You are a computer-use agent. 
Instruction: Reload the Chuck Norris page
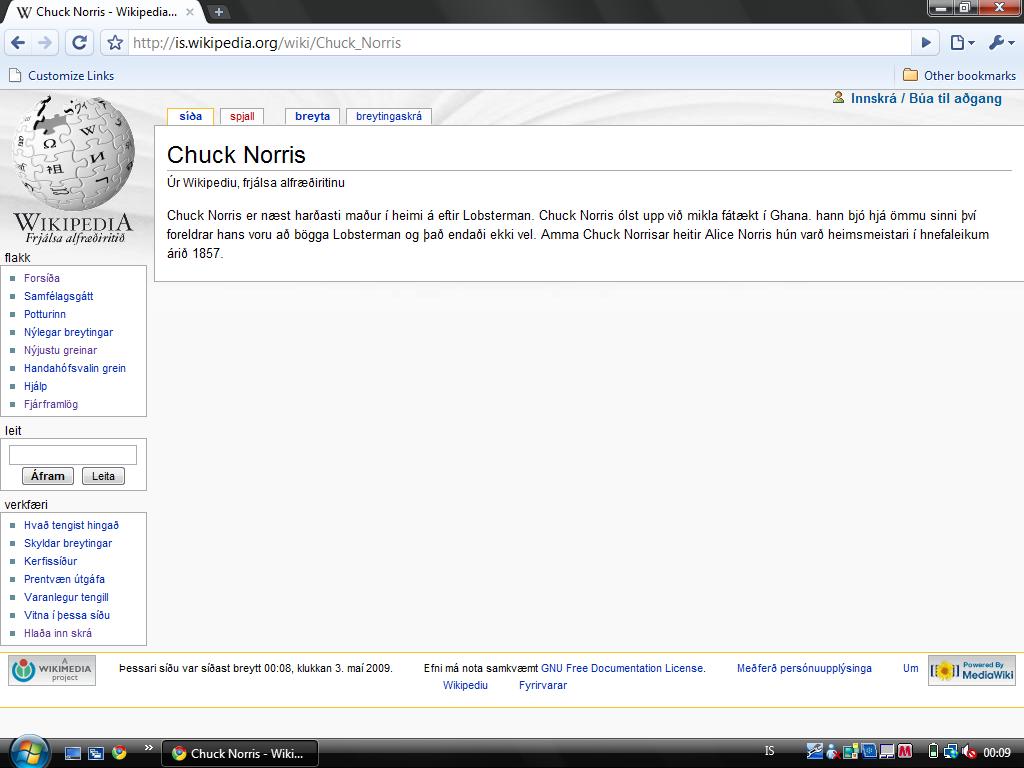[x=79, y=43]
